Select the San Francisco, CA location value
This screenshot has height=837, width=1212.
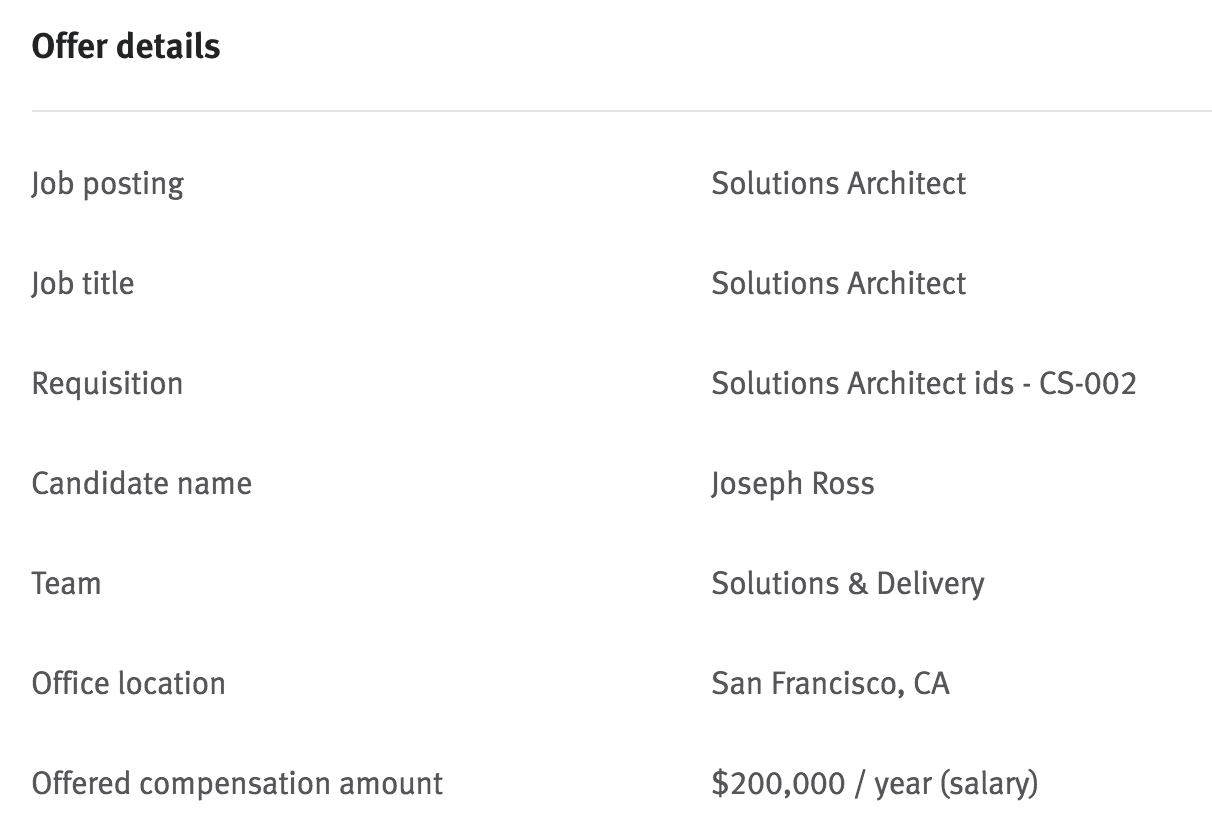pos(830,684)
